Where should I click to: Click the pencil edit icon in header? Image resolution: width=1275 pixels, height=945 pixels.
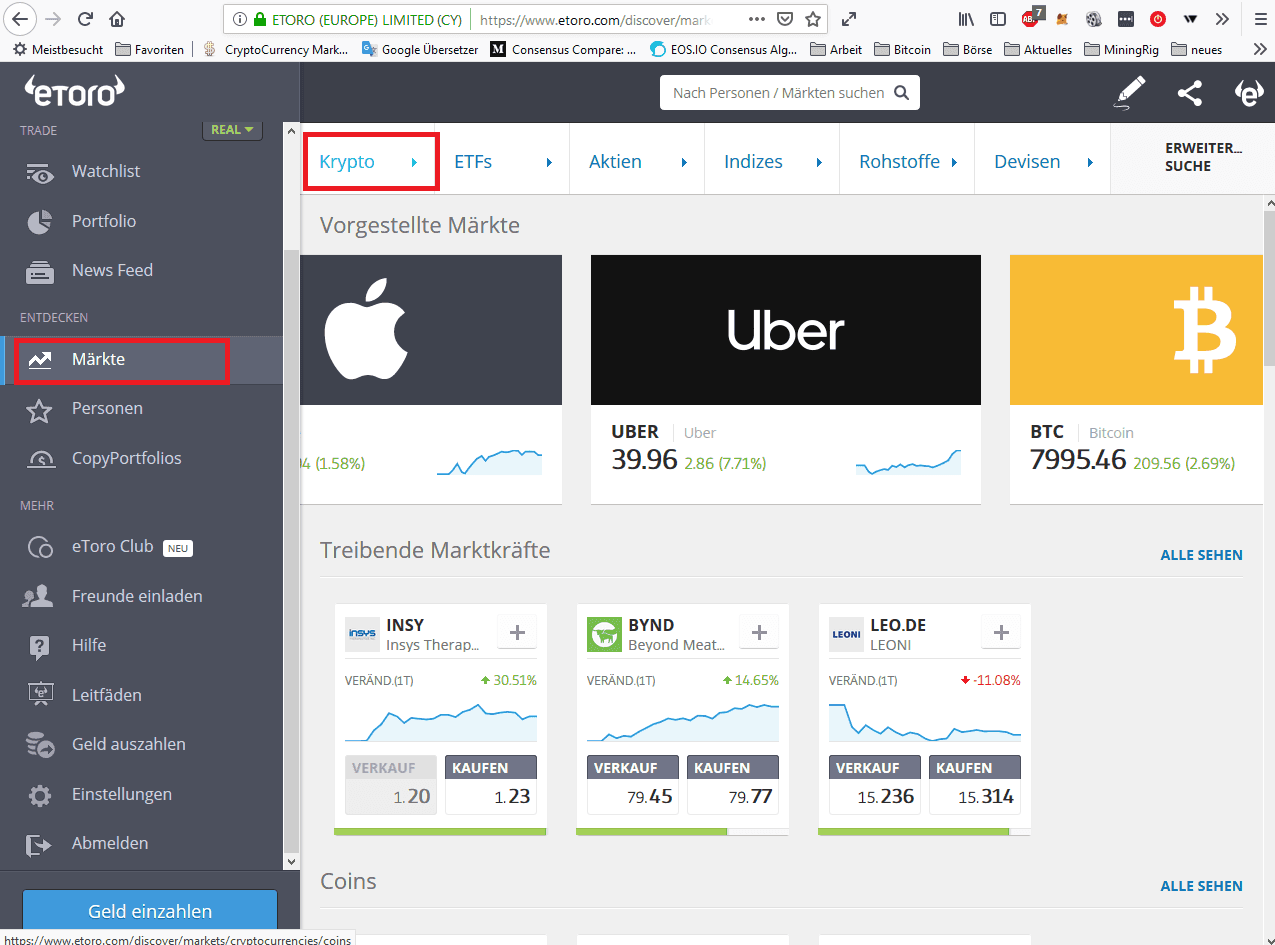click(x=1129, y=93)
